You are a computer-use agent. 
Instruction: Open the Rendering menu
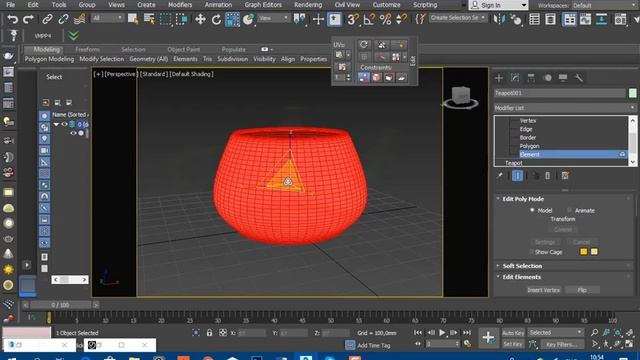tap(308, 5)
